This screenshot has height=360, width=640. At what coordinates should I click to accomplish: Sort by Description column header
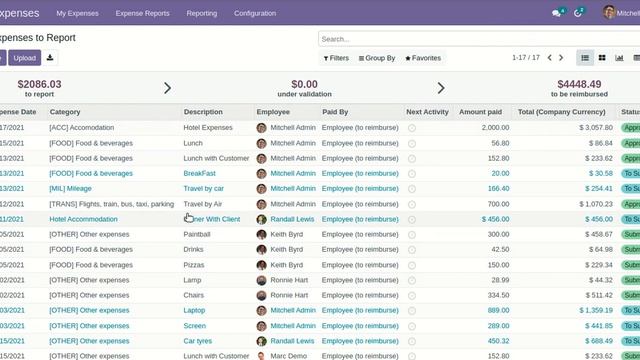pos(203,112)
